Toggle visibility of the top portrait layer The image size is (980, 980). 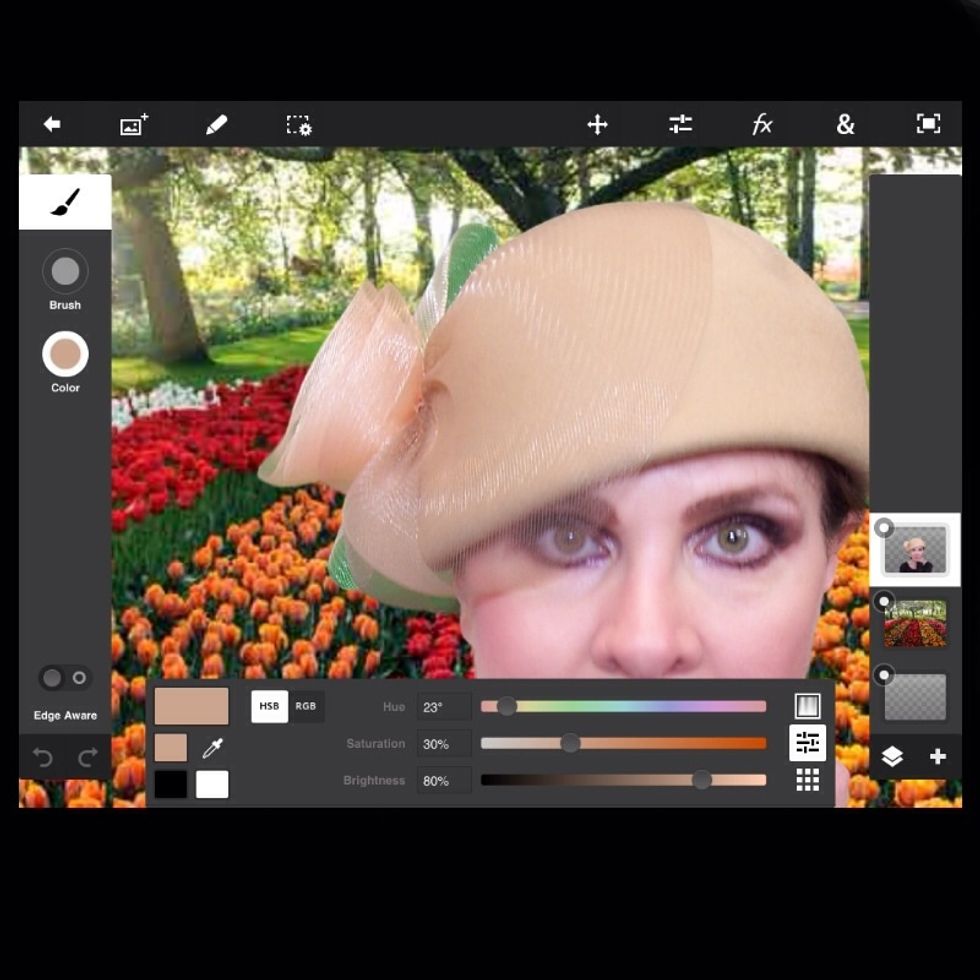[884, 527]
